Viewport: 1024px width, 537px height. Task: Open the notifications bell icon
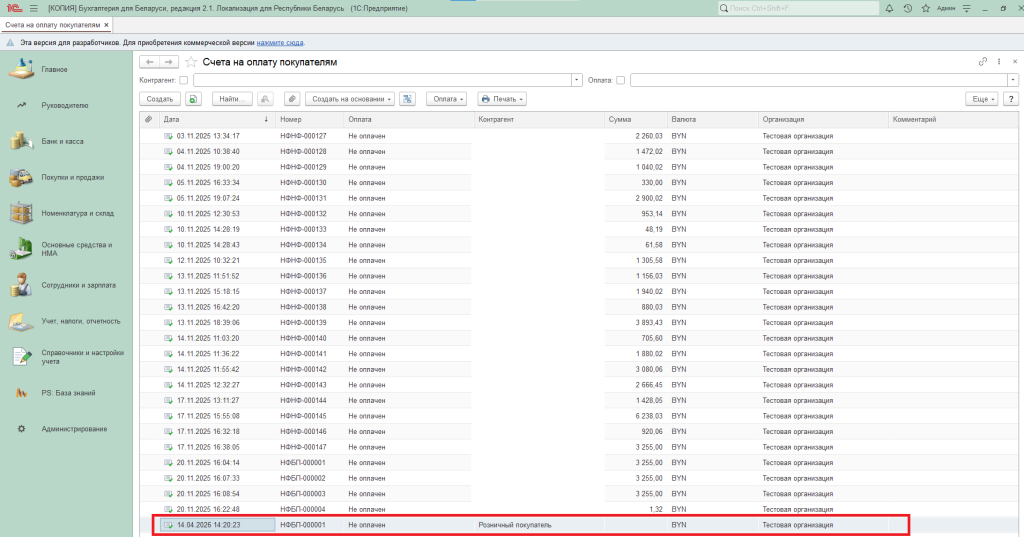[x=891, y=8]
